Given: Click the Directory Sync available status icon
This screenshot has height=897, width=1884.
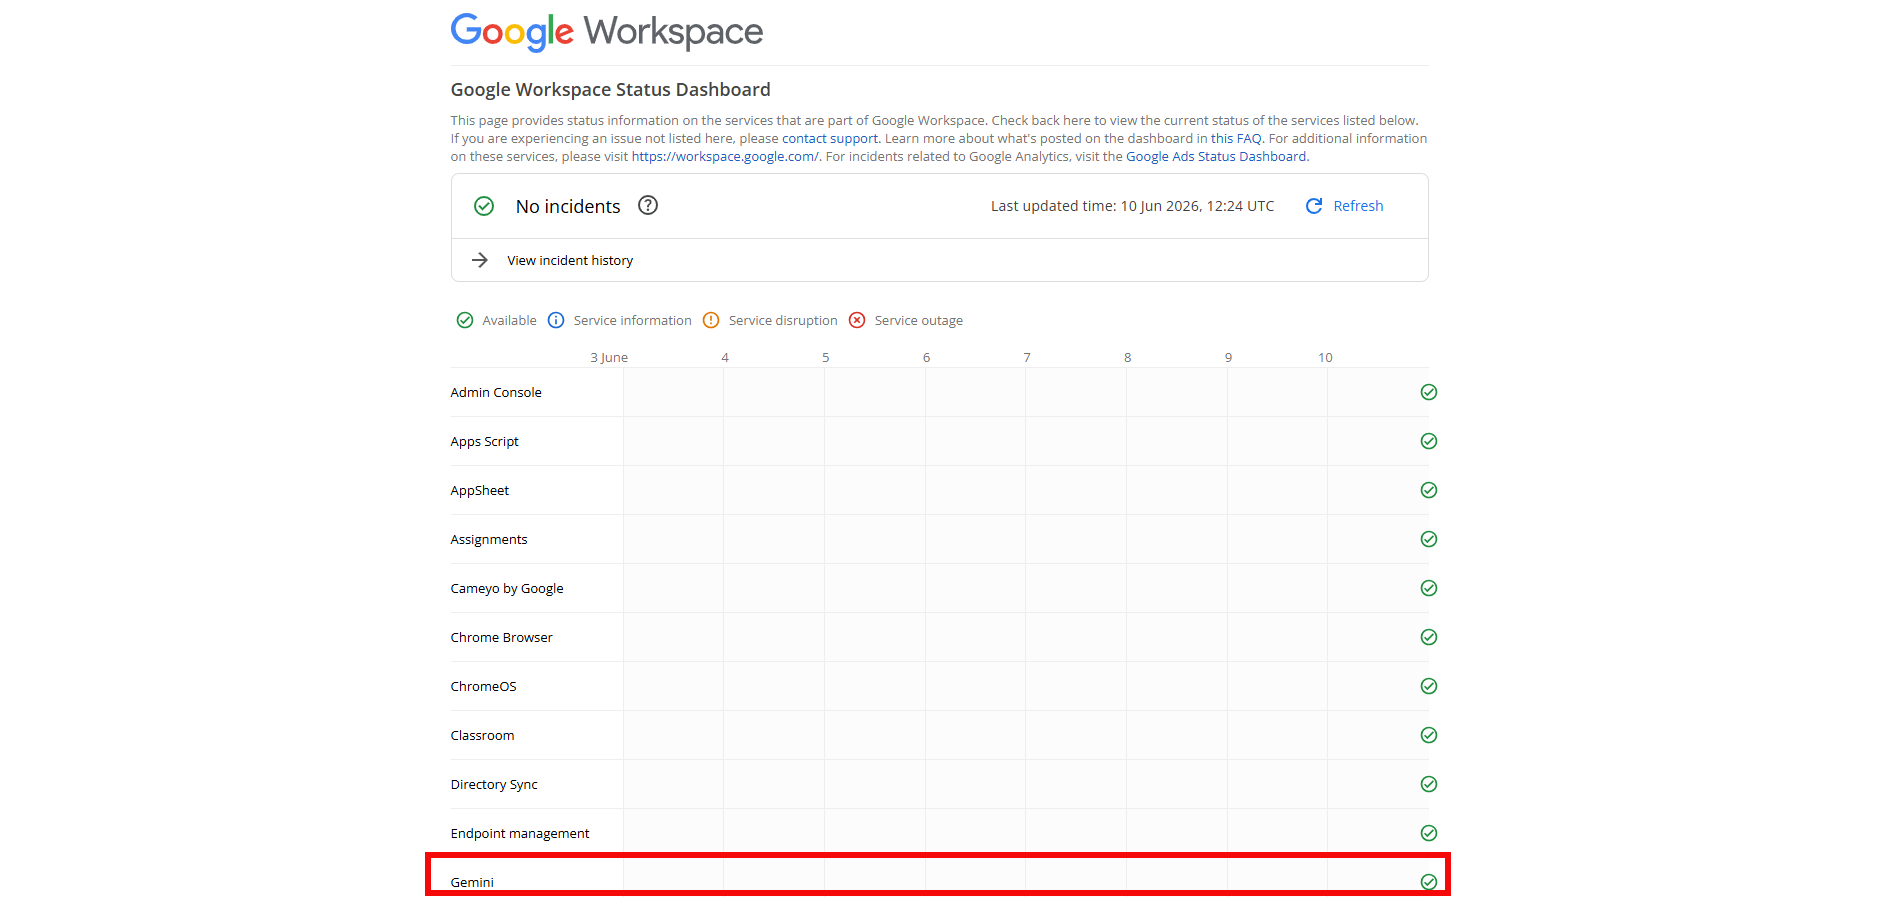Looking at the screenshot, I should coord(1429,784).
